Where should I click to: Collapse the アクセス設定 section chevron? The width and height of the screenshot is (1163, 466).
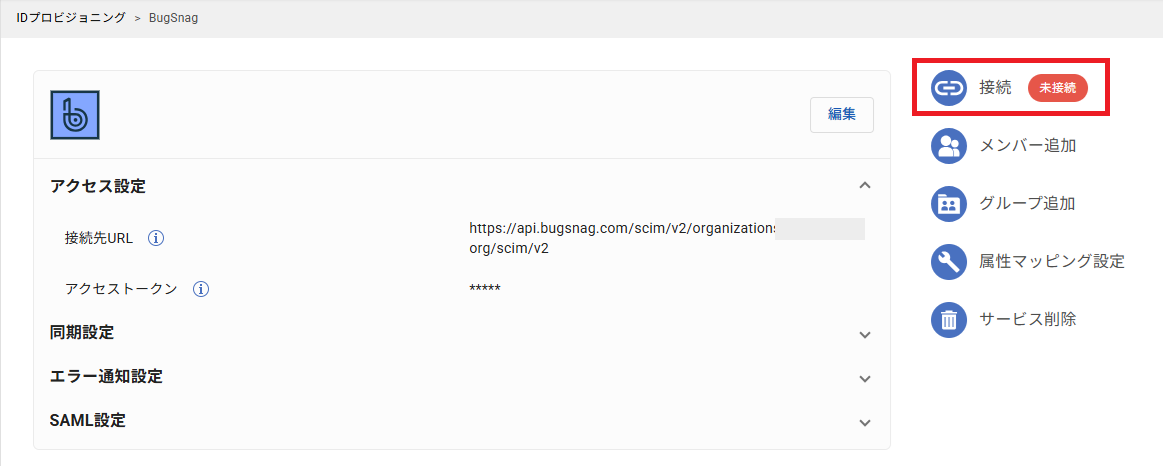[864, 186]
